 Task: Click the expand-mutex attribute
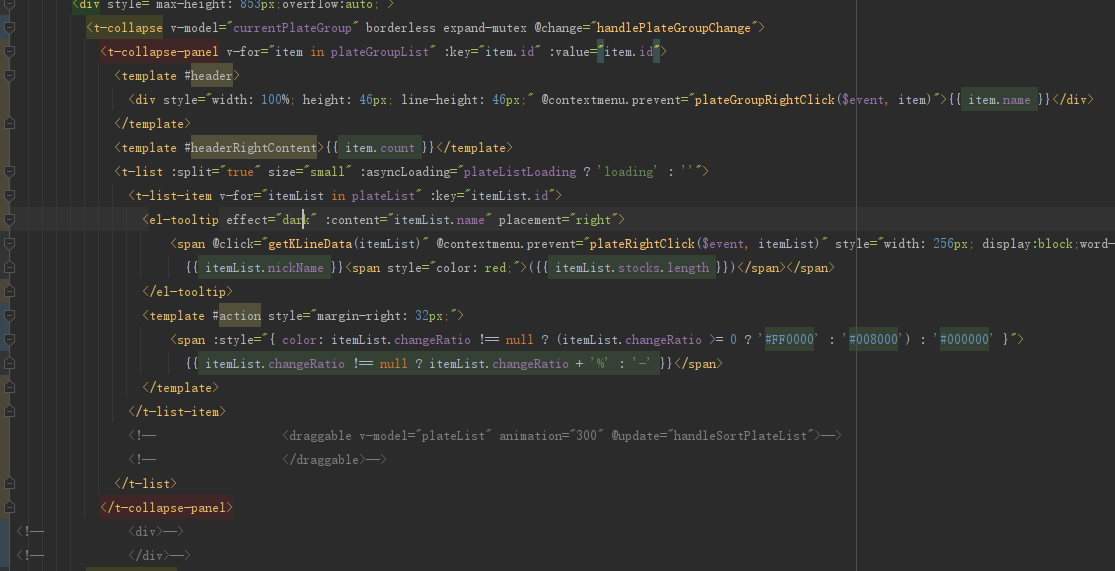click(x=485, y=28)
